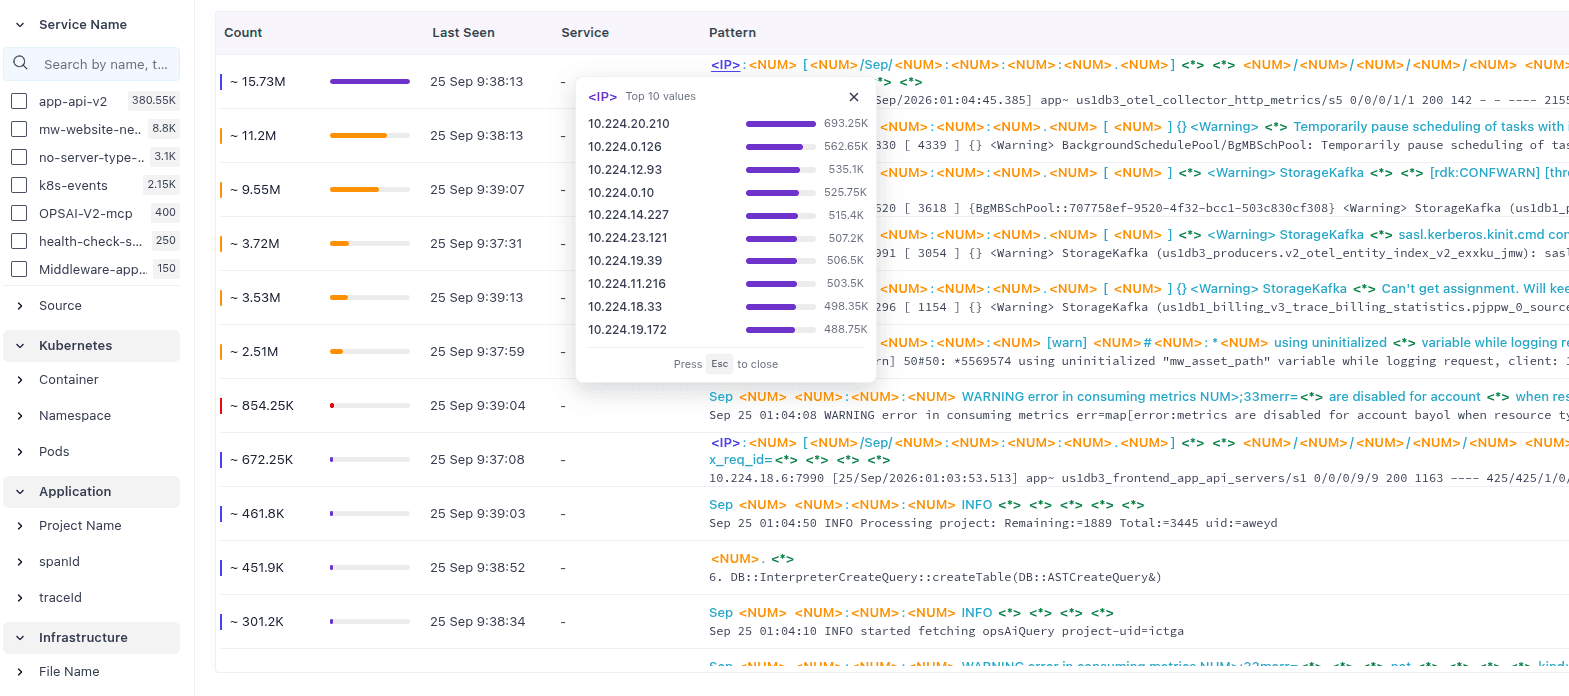The height and width of the screenshot is (696, 1569).
Task: Click the started fetching opsAiQuery log line
Action: 946,631
